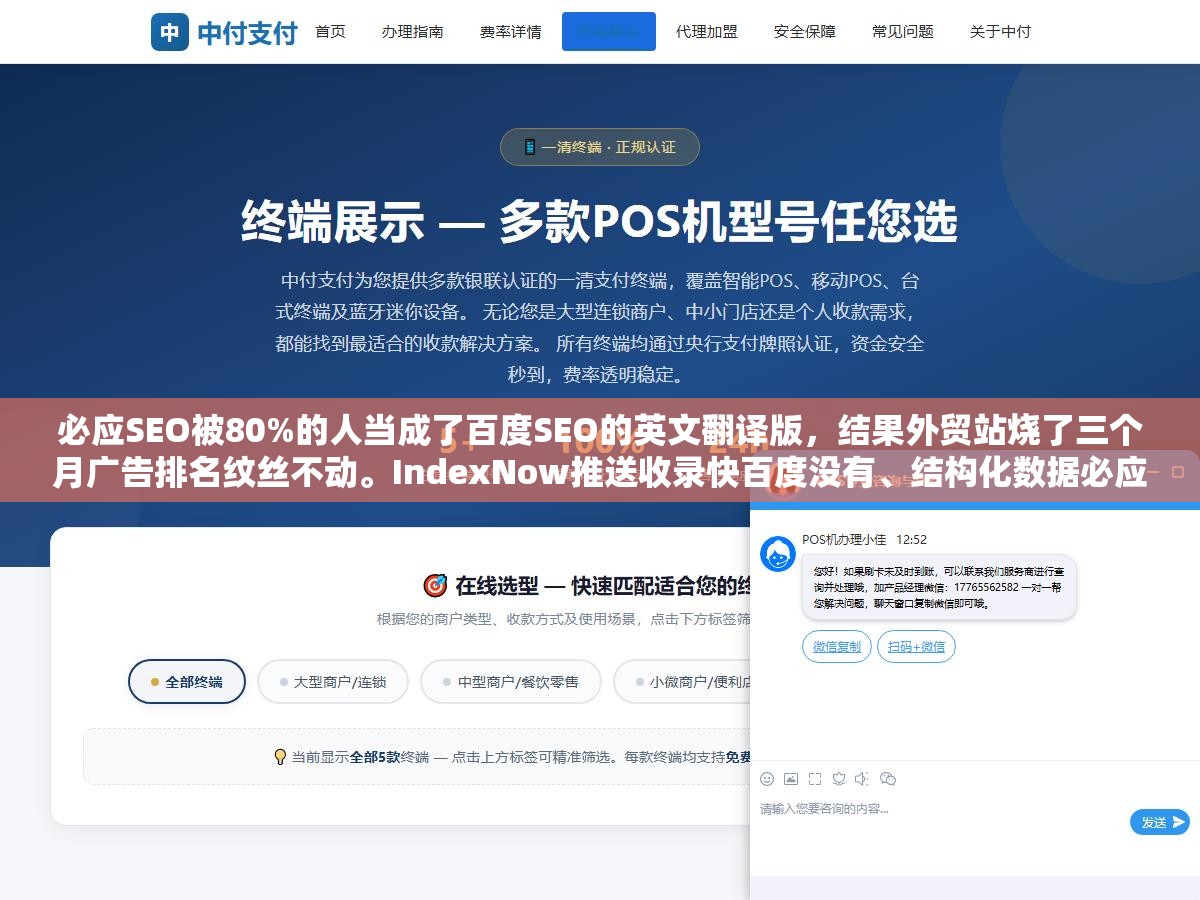Image resolution: width=1200 pixels, height=900 pixels.
Task: Open the emoji picker in chat
Action: click(767, 779)
